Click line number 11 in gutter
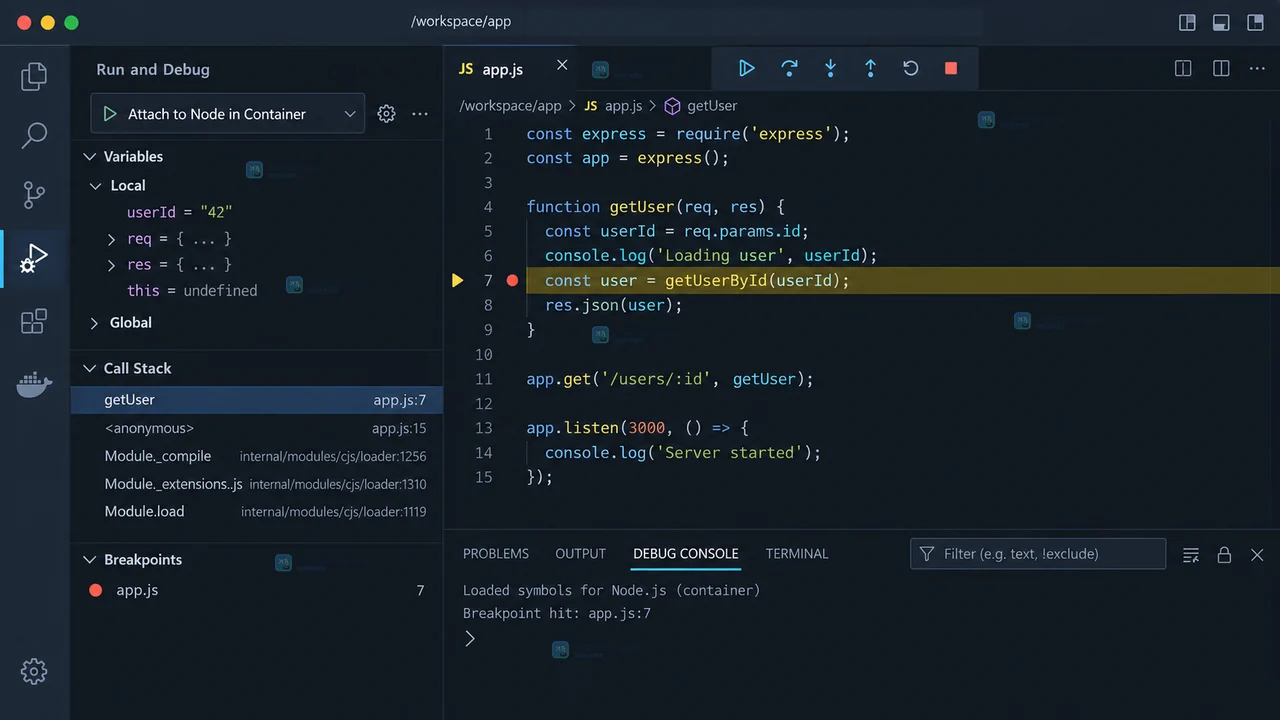 (484, 379)
